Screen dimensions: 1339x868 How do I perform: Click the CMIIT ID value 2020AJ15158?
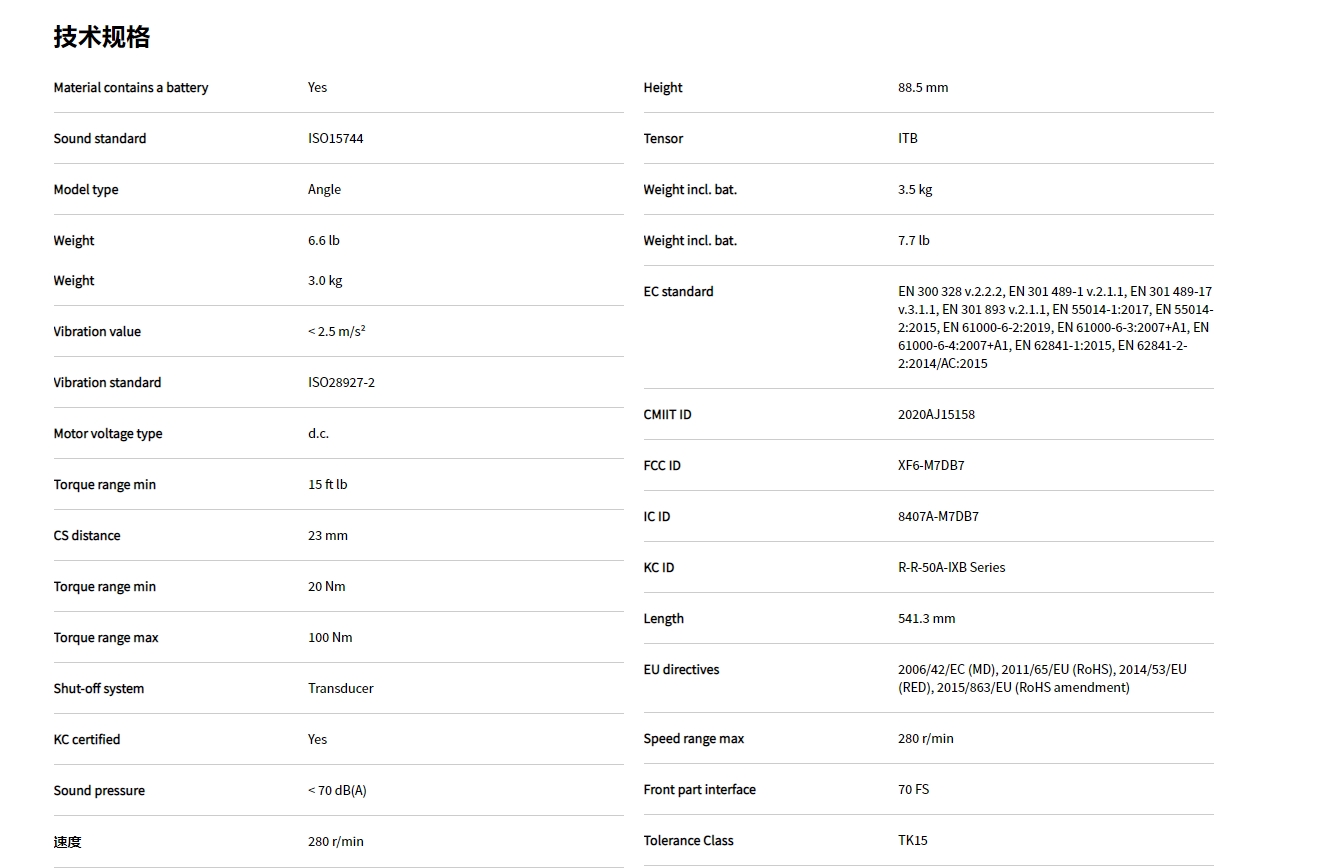(936, 415)
